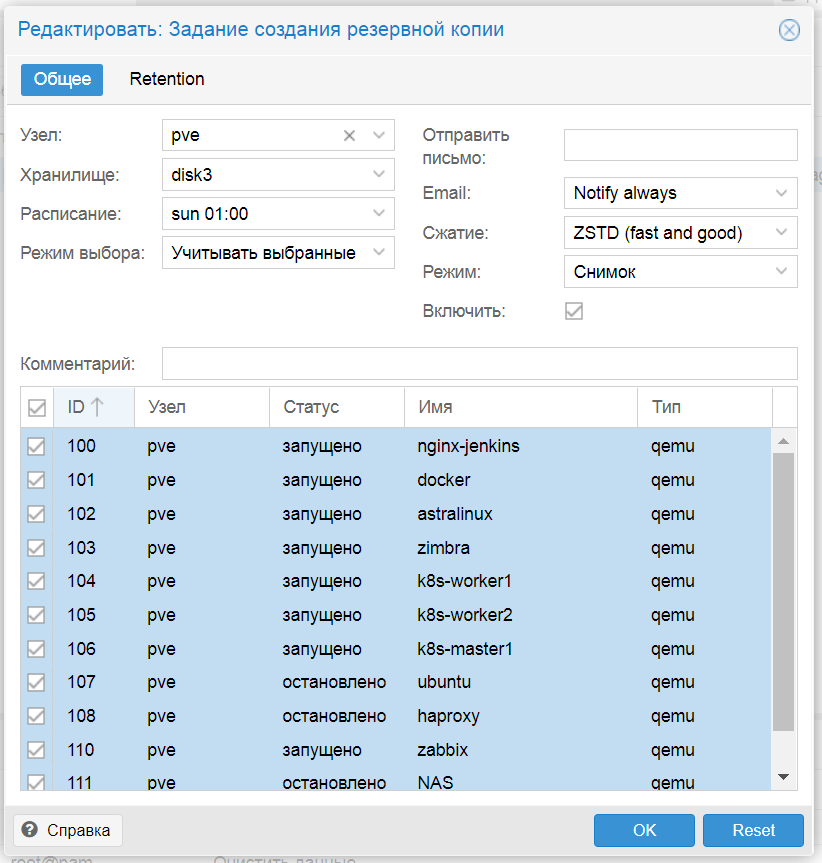The width and height of the screenshot is (822, 863).
Task: Clear the selected node pve value
Action: pos(349,136)
